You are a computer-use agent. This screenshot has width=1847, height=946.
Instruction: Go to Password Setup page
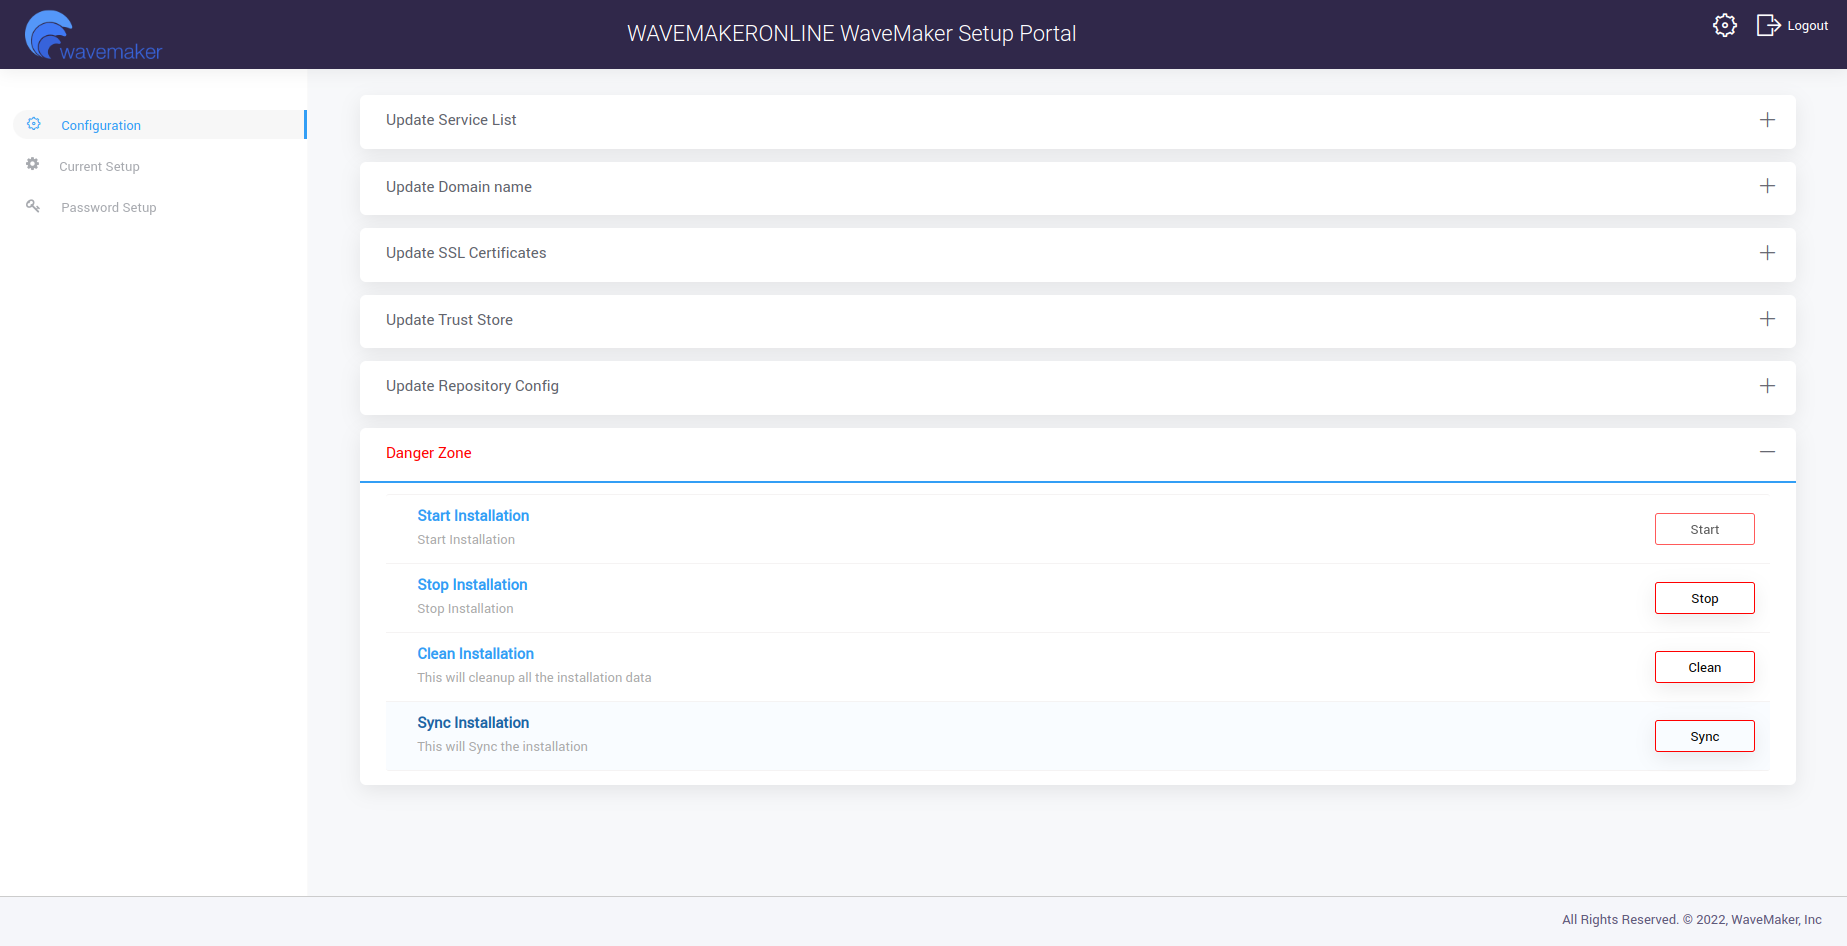pos(108,208)
